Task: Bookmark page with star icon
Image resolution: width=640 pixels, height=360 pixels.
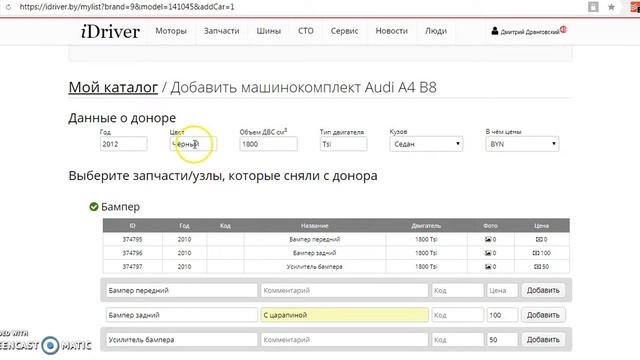Action: tap(611, 7)
